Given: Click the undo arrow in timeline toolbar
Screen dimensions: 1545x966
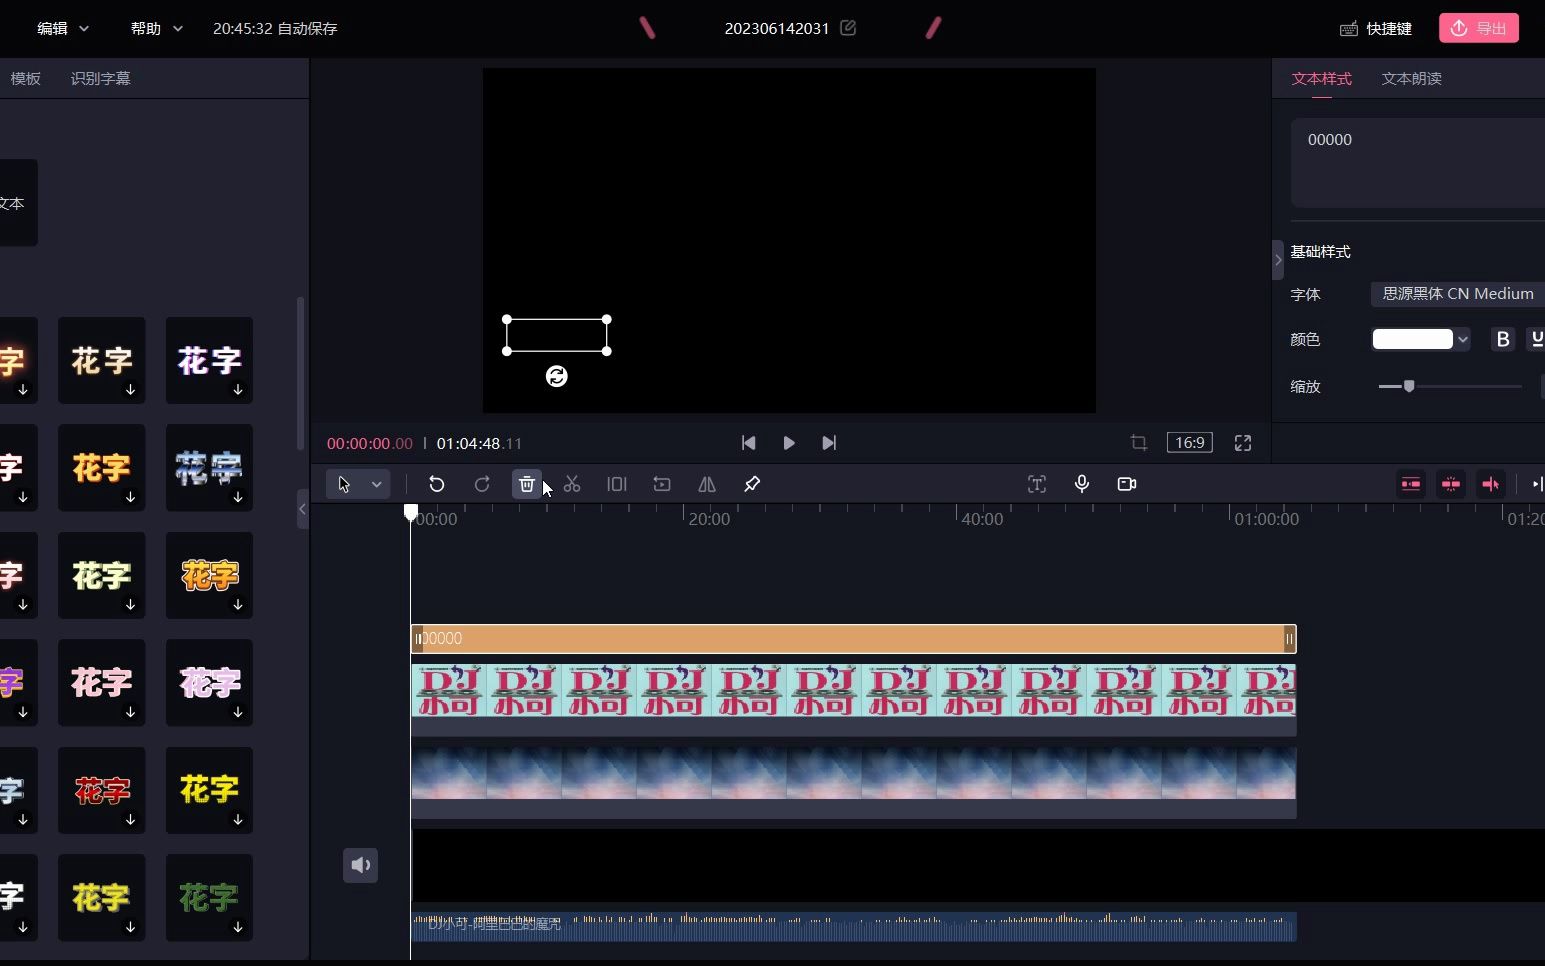Looking at the screenshot, I should pos(436,484).
